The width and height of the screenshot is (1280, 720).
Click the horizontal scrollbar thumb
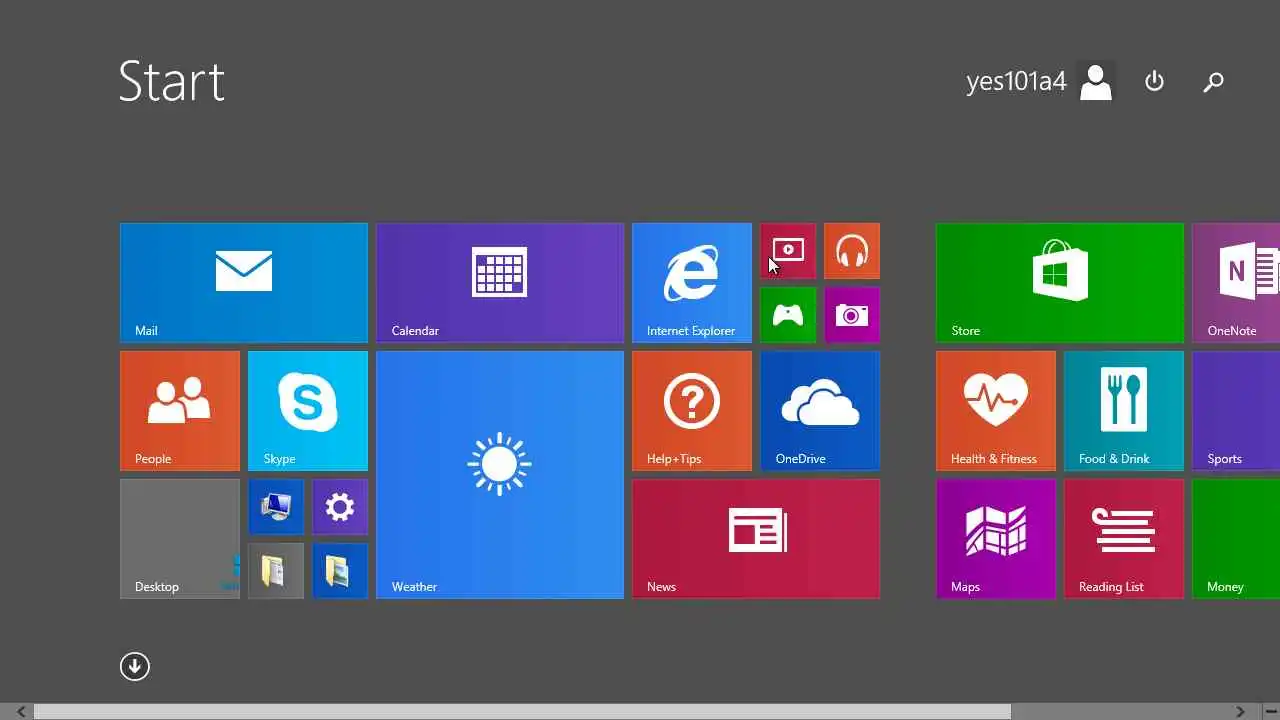tap(522, 712)
